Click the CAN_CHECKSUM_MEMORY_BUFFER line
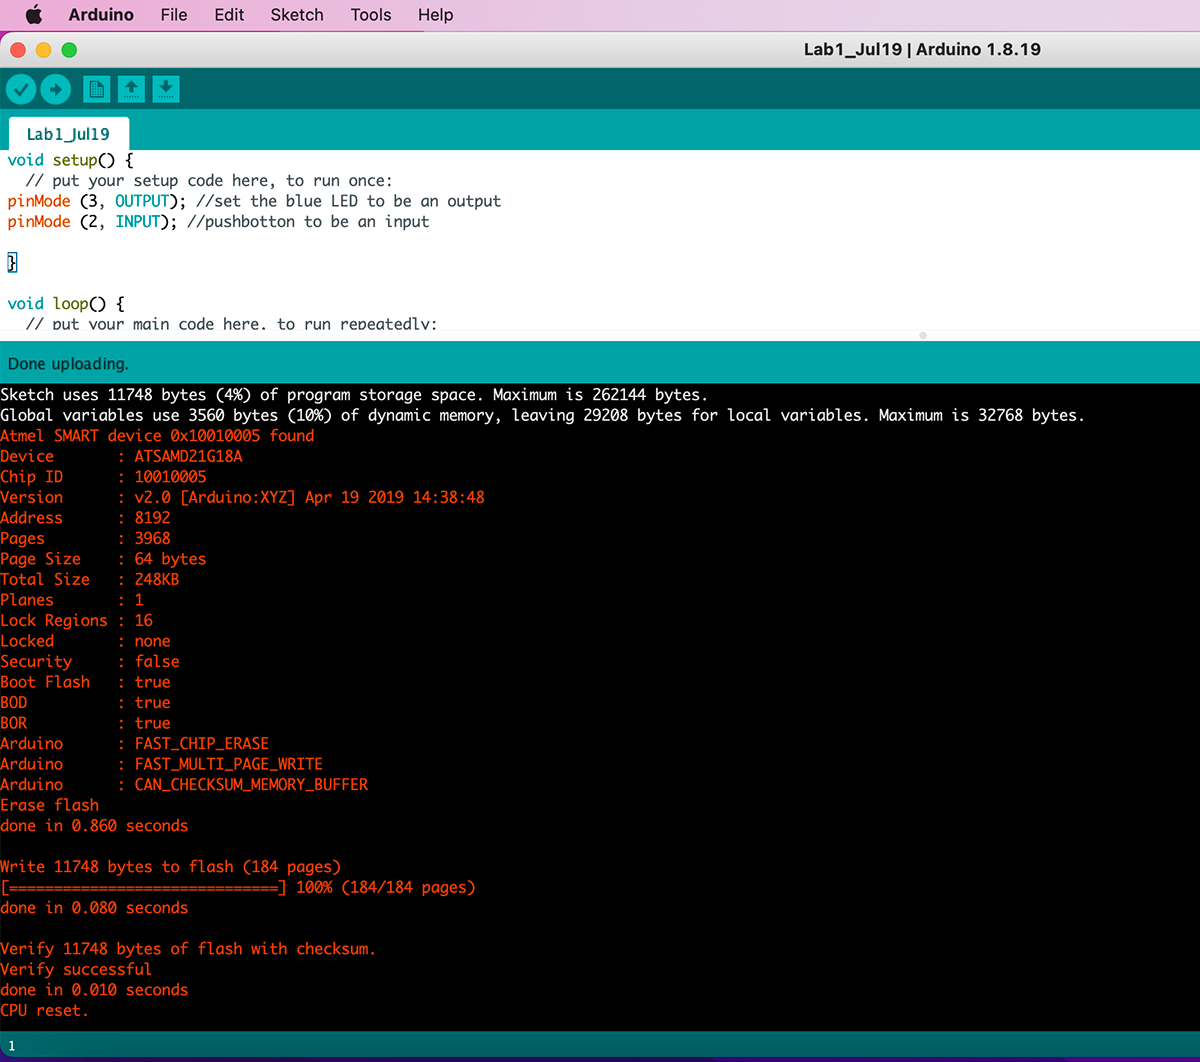 184,784
